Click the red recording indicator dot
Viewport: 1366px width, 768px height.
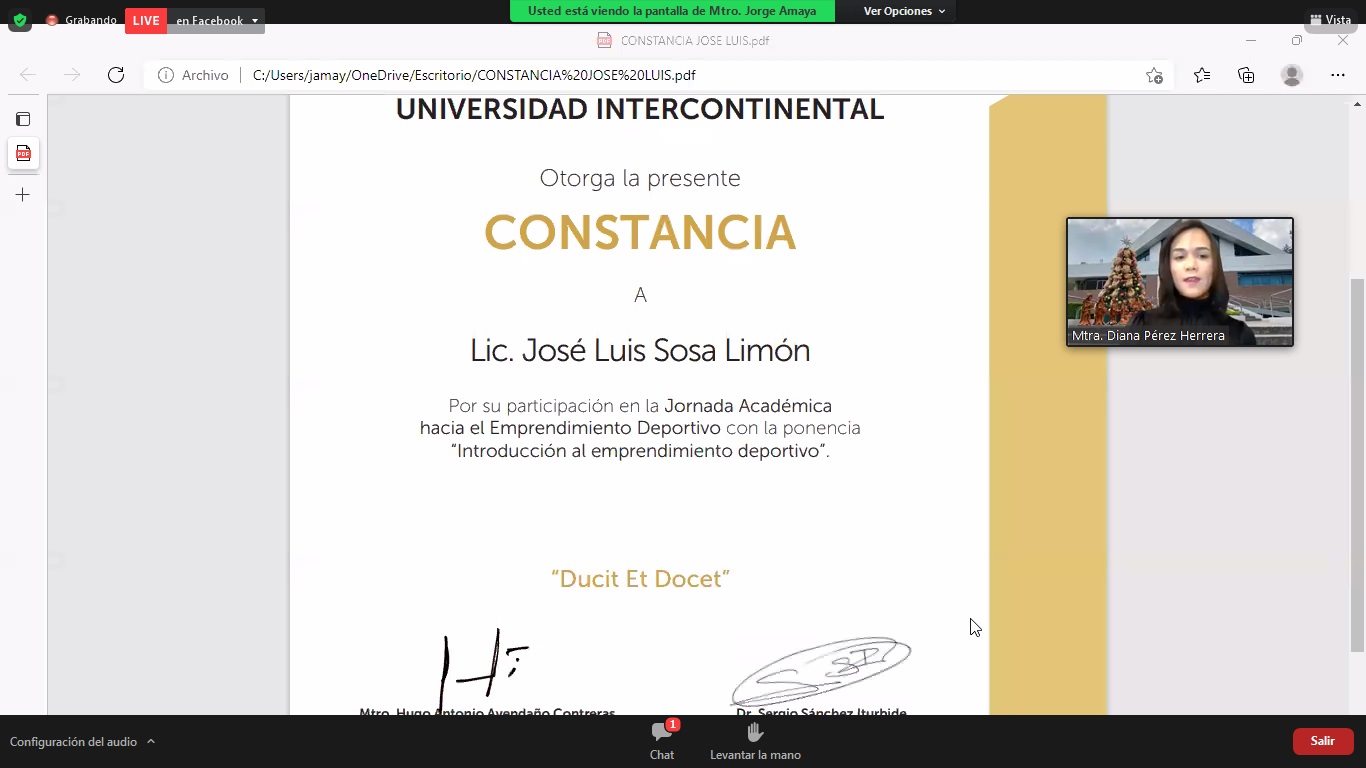[x=52, y=20]
